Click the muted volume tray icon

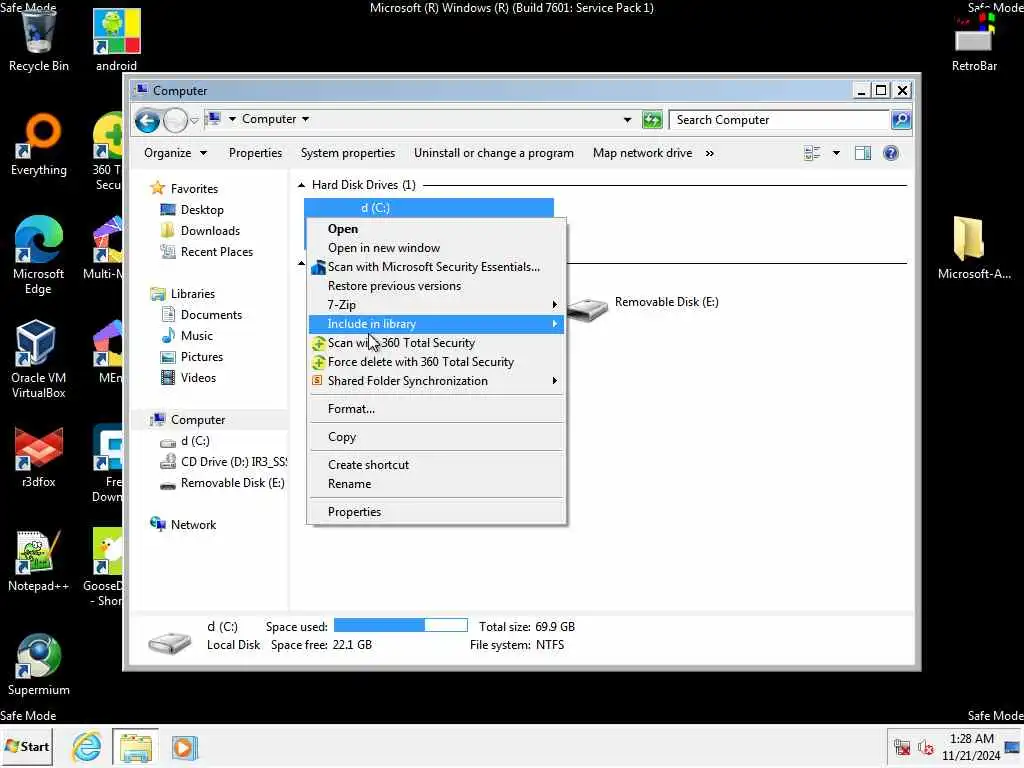click(925, 747)
